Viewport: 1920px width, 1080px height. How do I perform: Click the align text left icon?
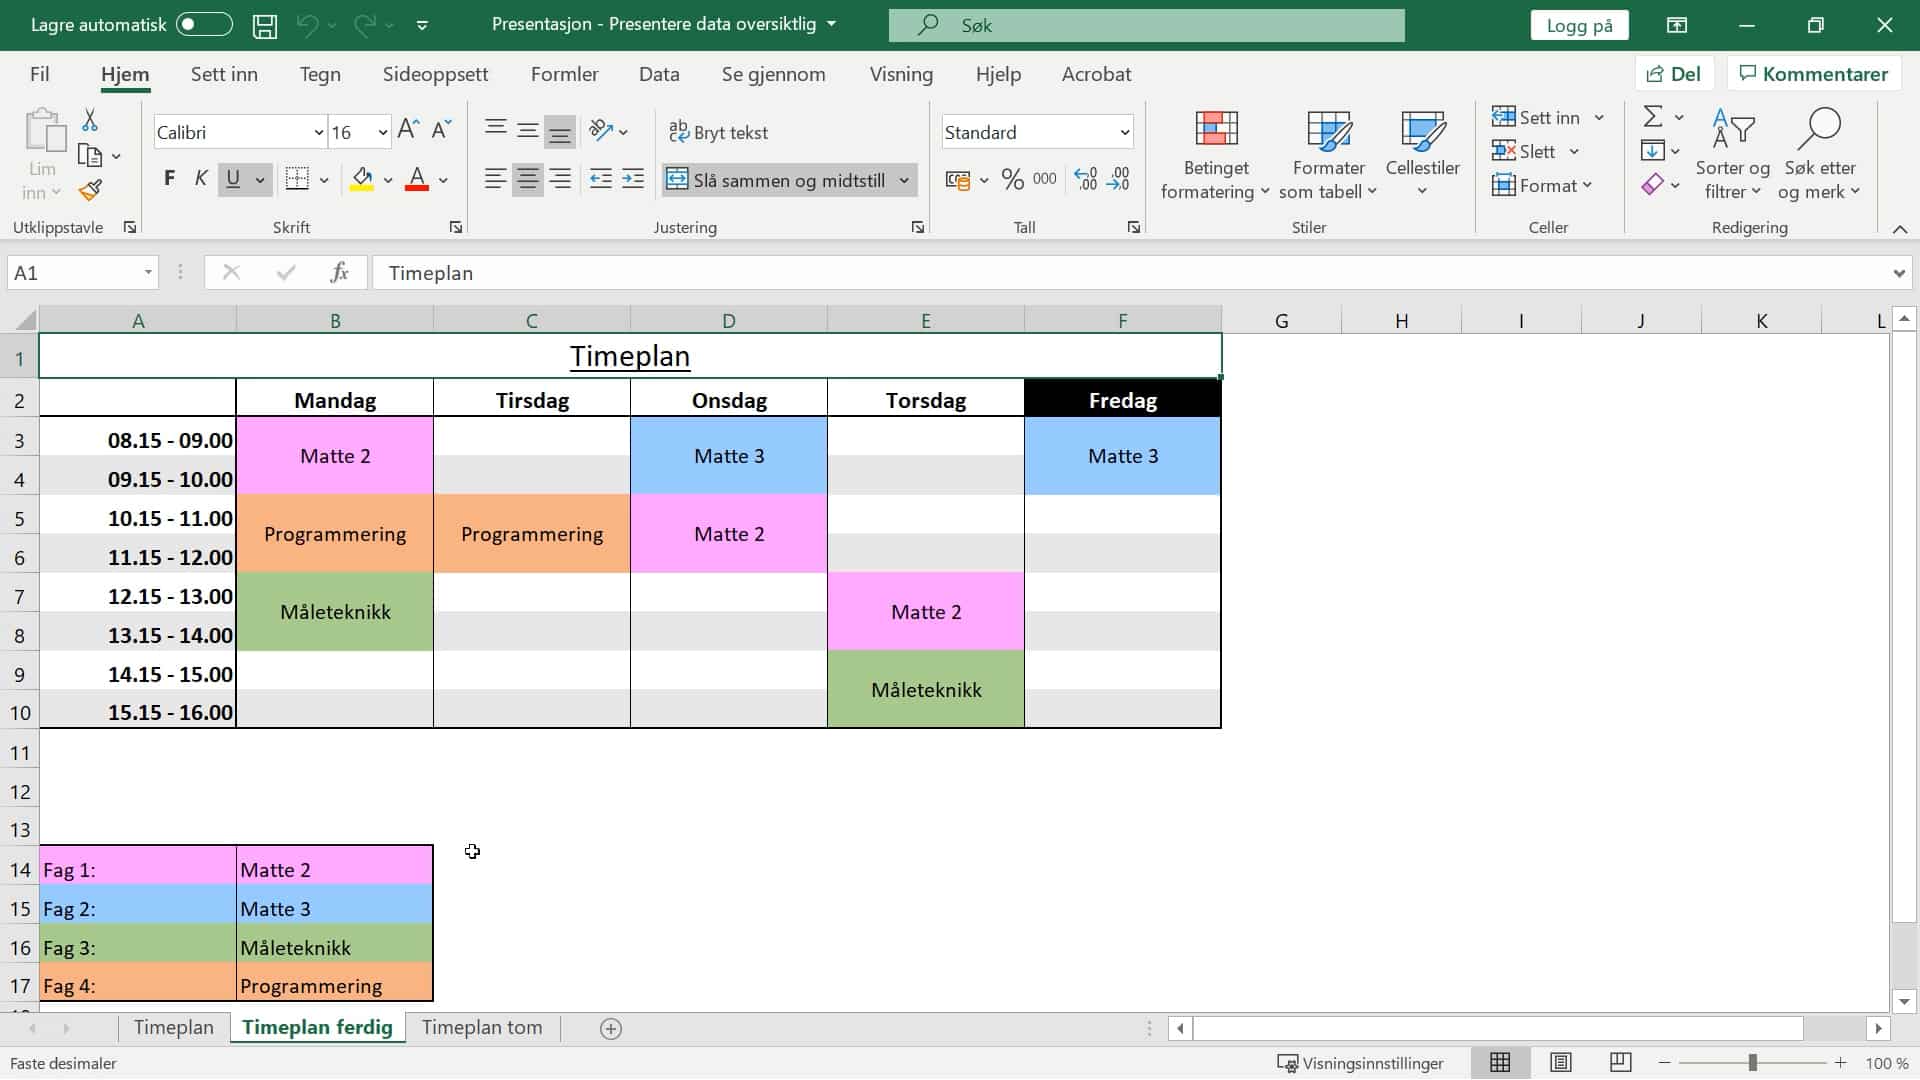tap(495, 179)
